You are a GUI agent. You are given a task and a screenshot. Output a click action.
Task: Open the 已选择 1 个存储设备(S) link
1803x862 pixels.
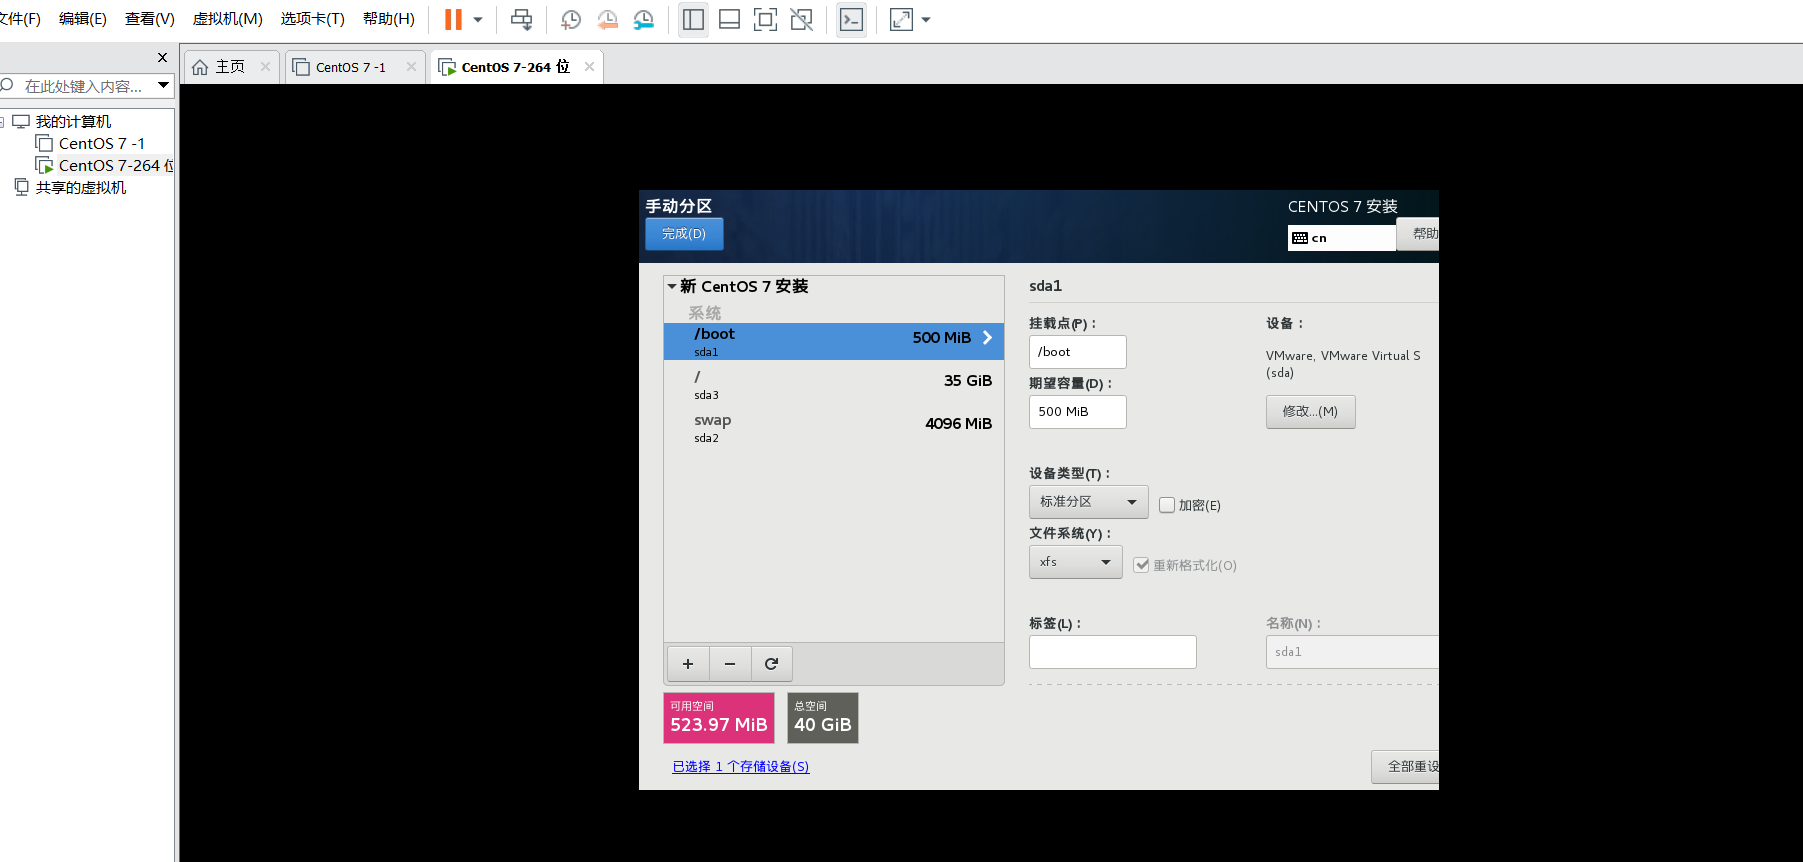tap(741, 767)
